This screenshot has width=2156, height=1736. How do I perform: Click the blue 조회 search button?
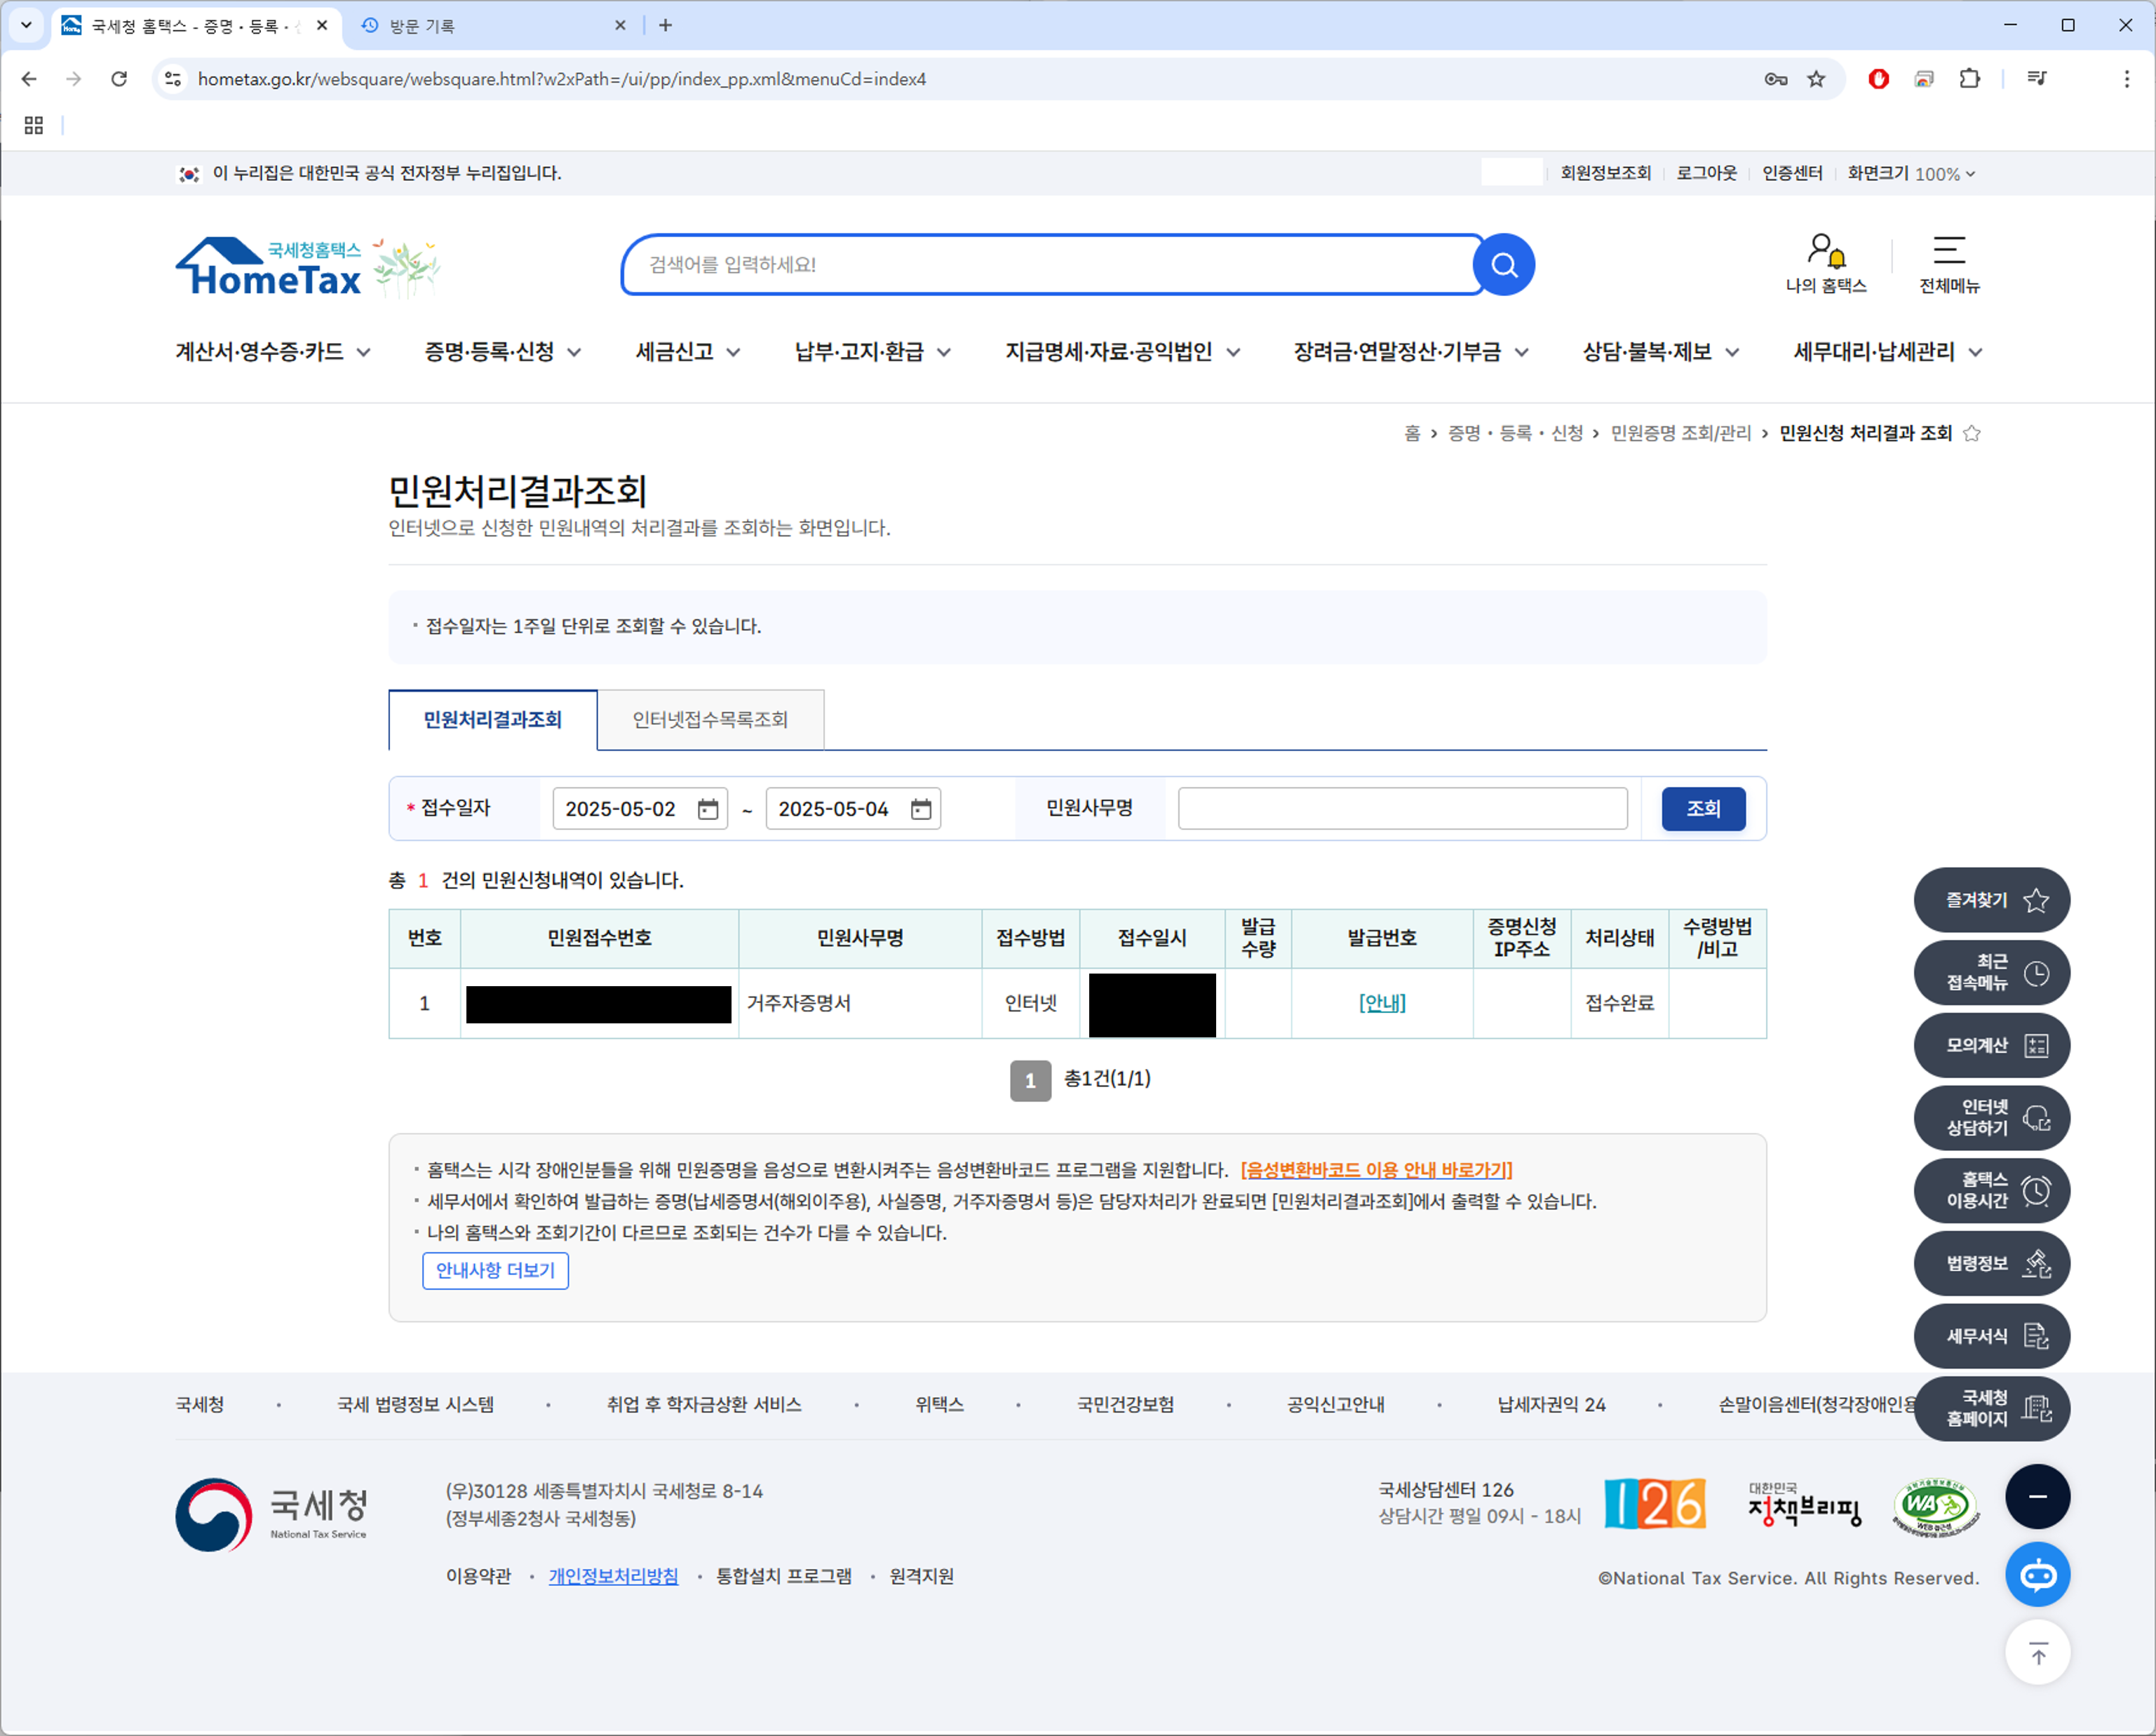point(1703,809)
